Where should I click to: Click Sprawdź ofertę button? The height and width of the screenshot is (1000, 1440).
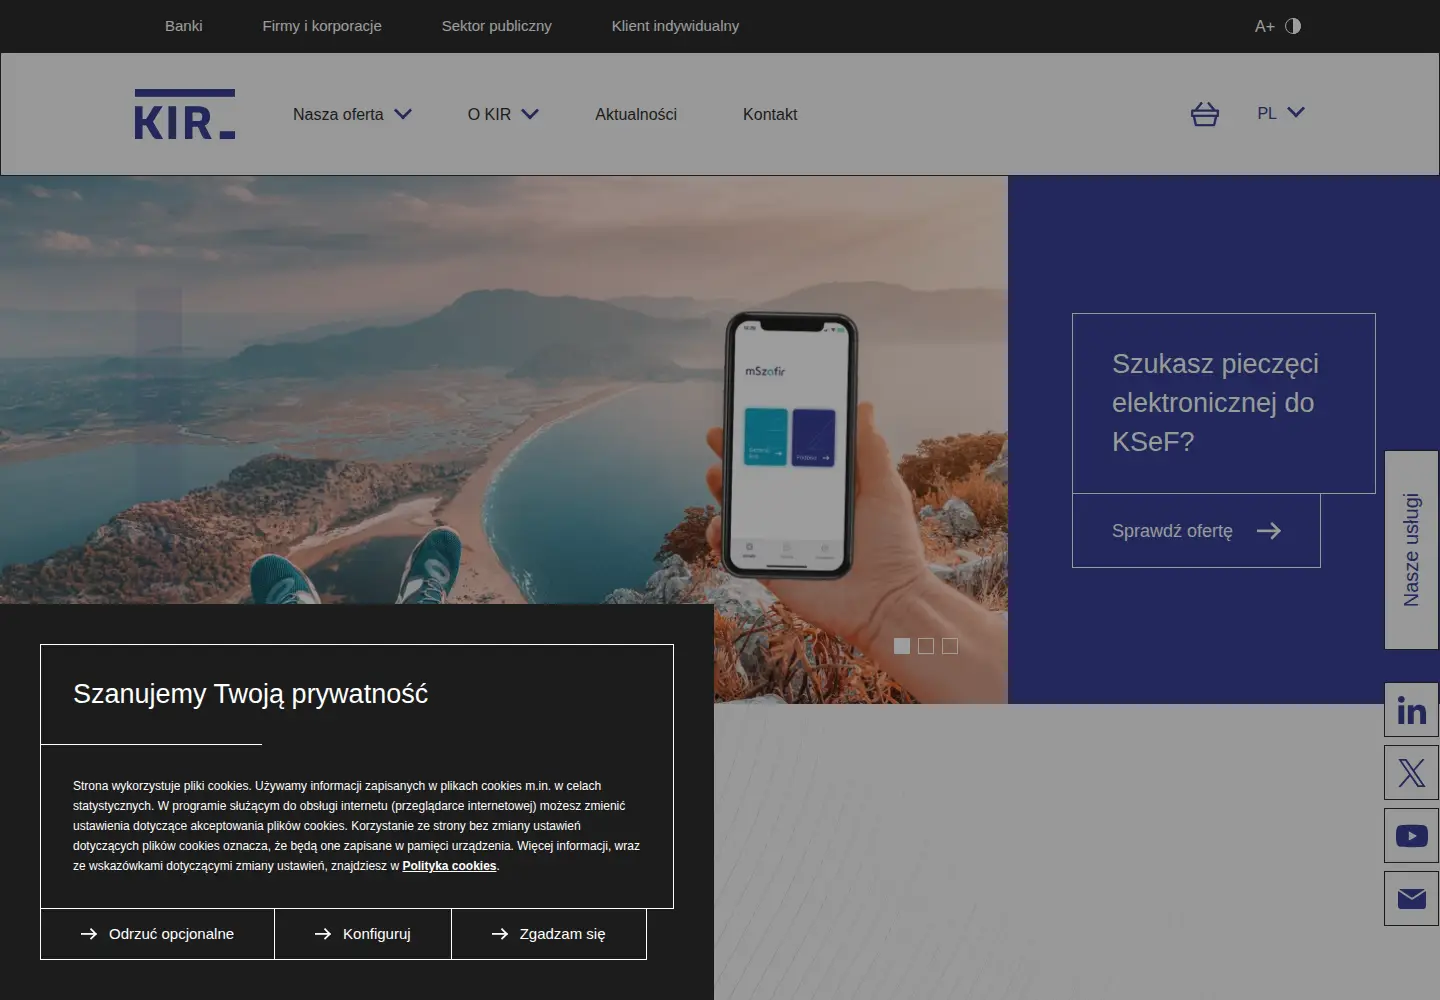click(x=1196, y=531)
